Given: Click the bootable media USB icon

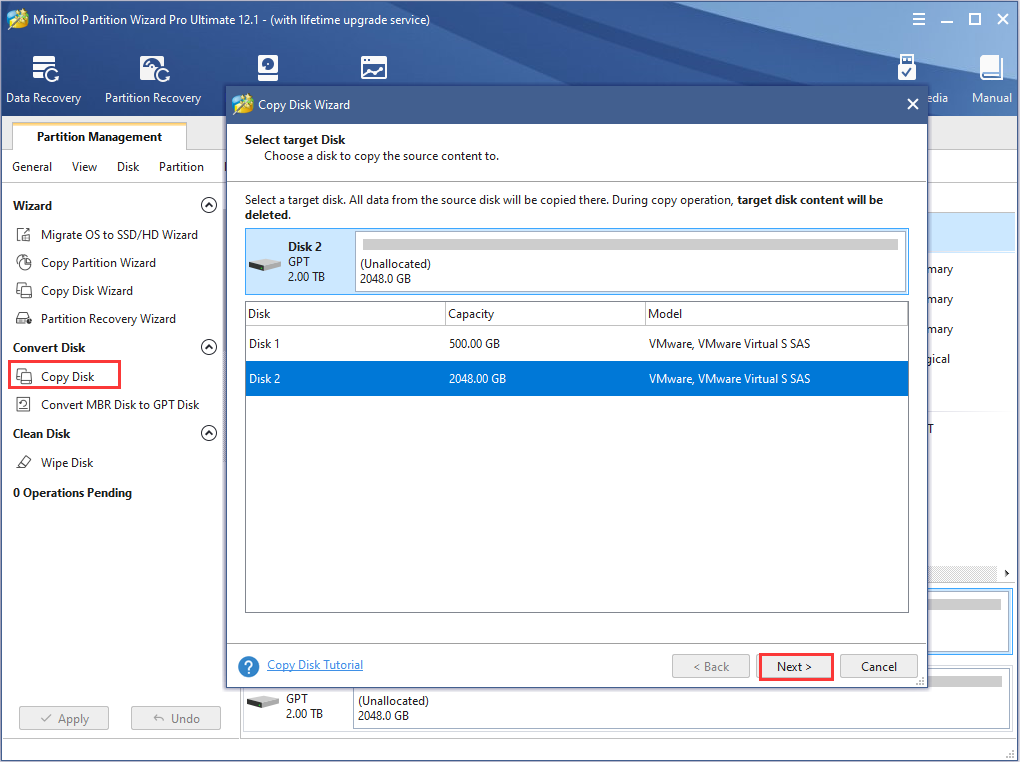Looking at the screenshot, I should (x=907, y=68).
